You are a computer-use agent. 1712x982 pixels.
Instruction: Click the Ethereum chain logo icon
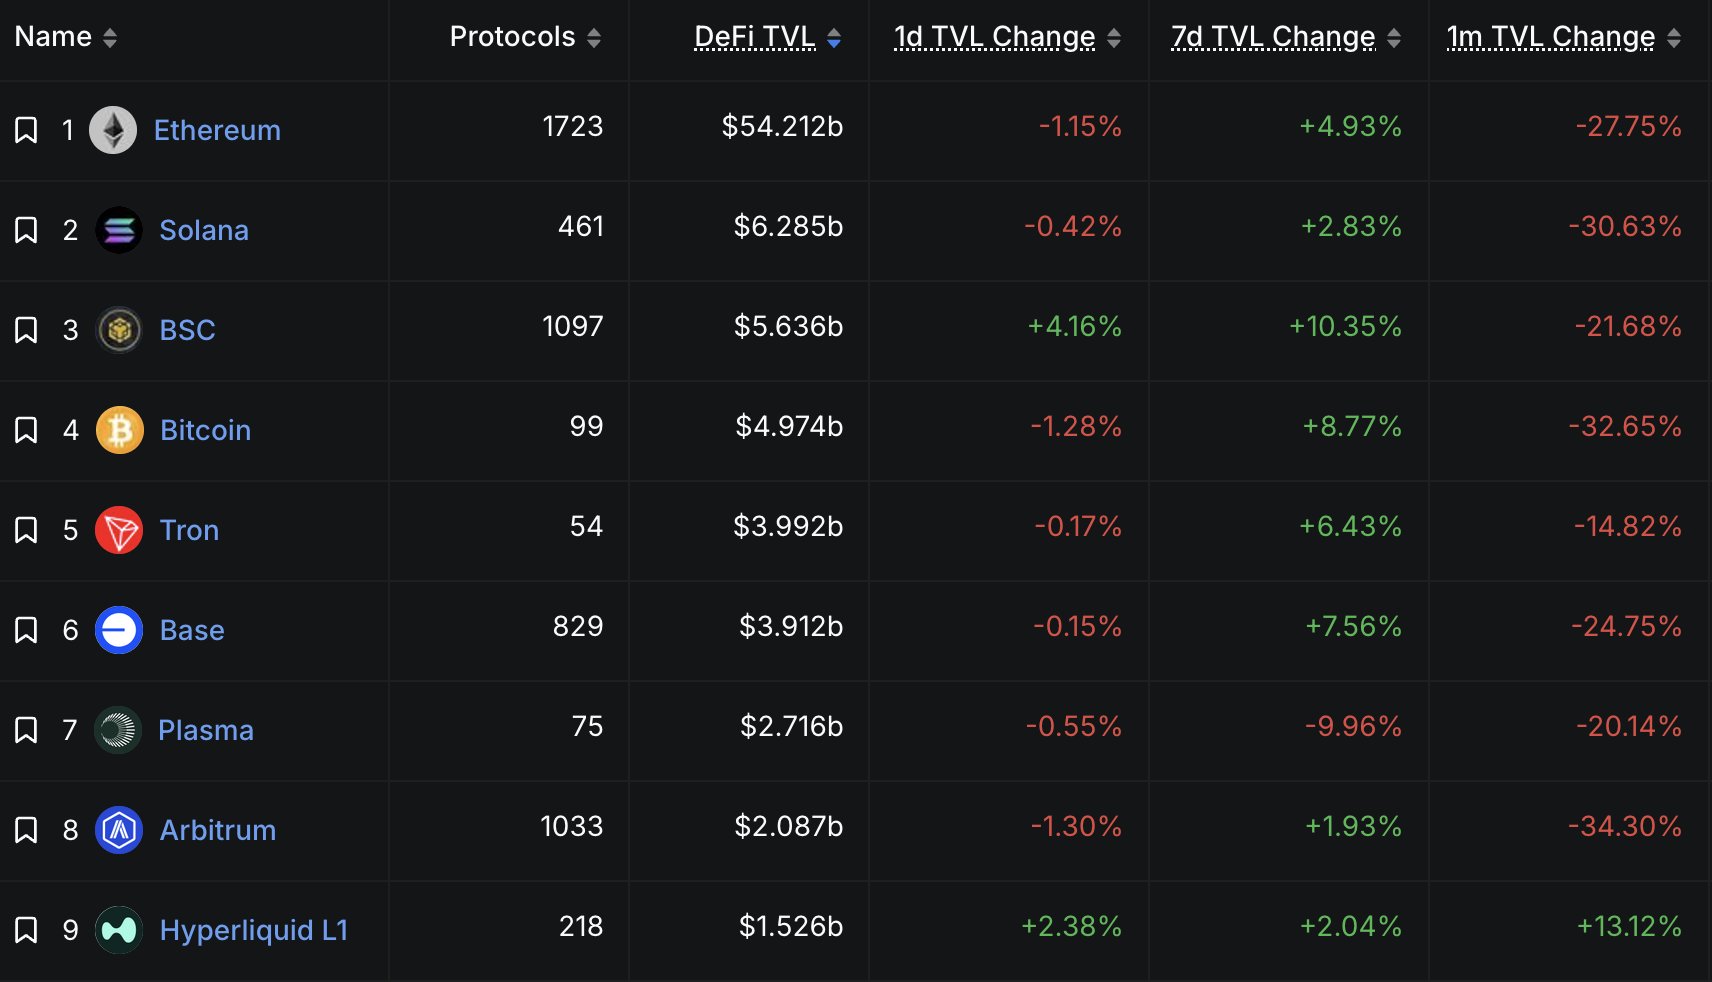(x=113, y=130)
